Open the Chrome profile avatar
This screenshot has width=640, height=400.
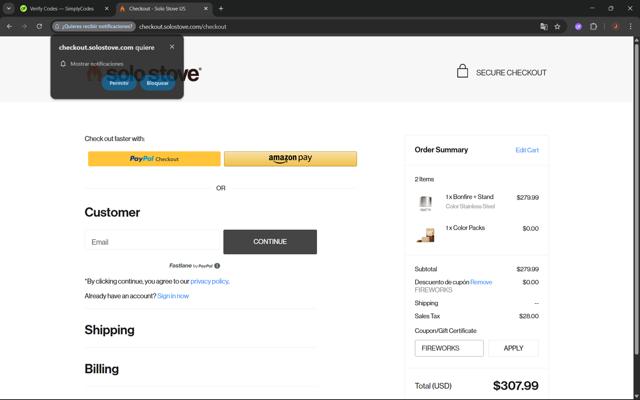tap(616, 27)
